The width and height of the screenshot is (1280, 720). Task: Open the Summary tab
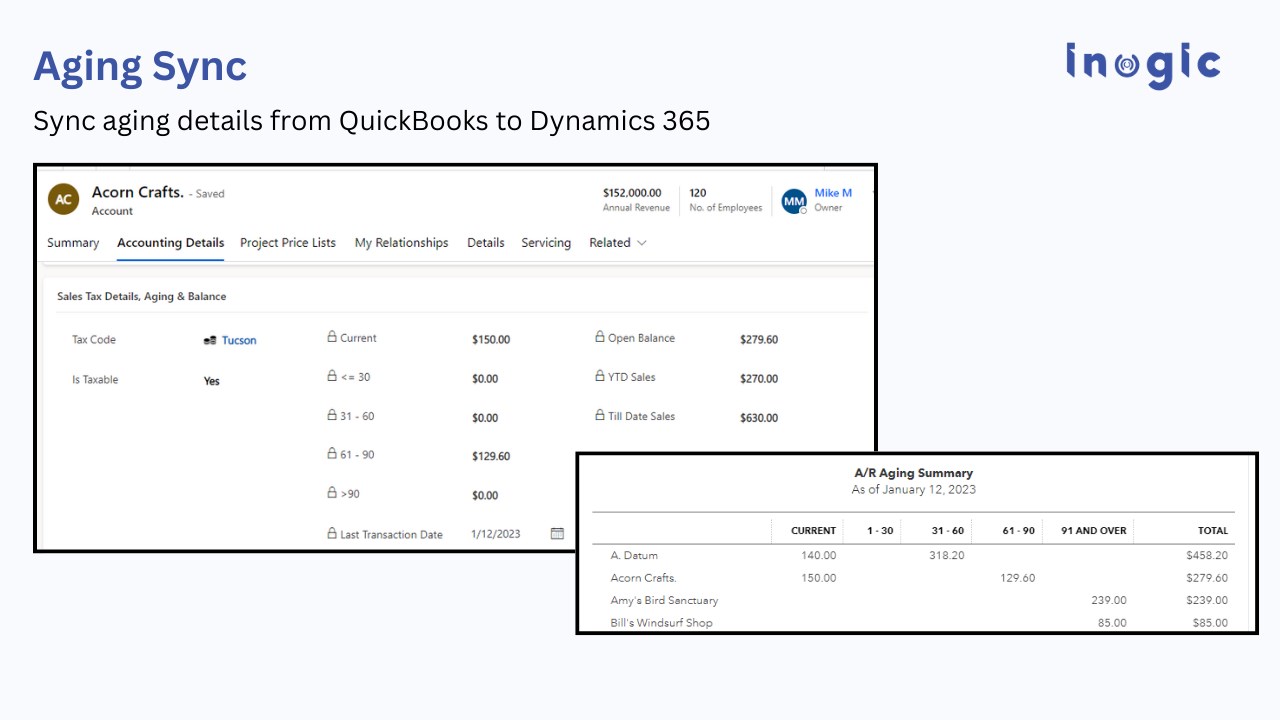pyautogui.click(x=73, y=243)
